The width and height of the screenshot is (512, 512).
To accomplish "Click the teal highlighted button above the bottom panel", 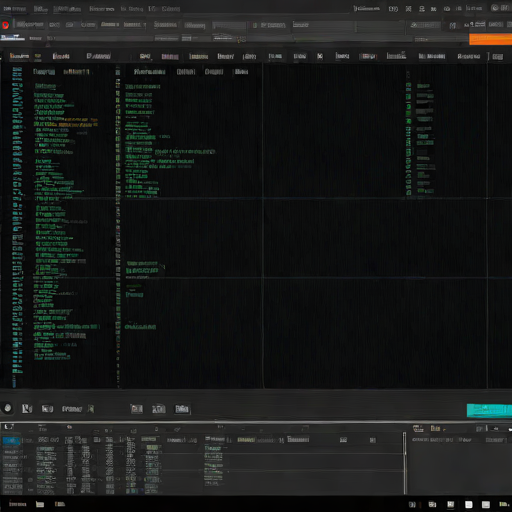I will 489,410.
